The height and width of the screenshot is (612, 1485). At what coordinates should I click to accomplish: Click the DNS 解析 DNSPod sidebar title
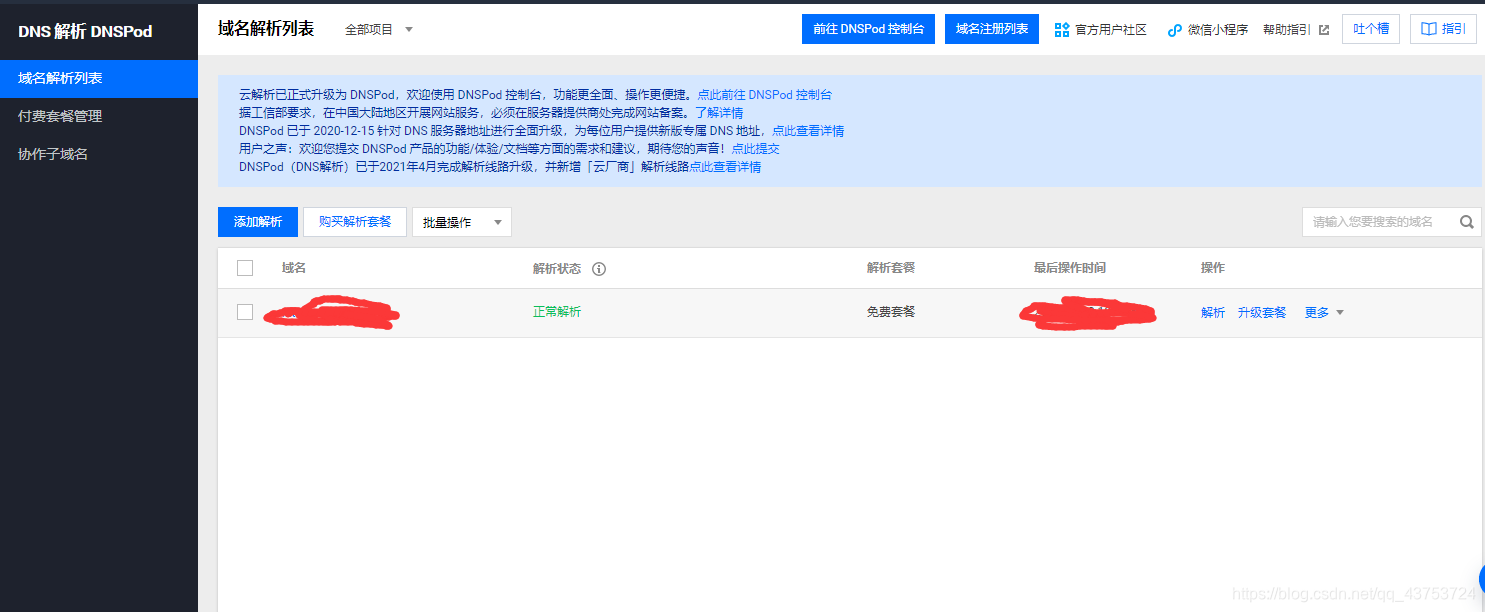(85, 31)
